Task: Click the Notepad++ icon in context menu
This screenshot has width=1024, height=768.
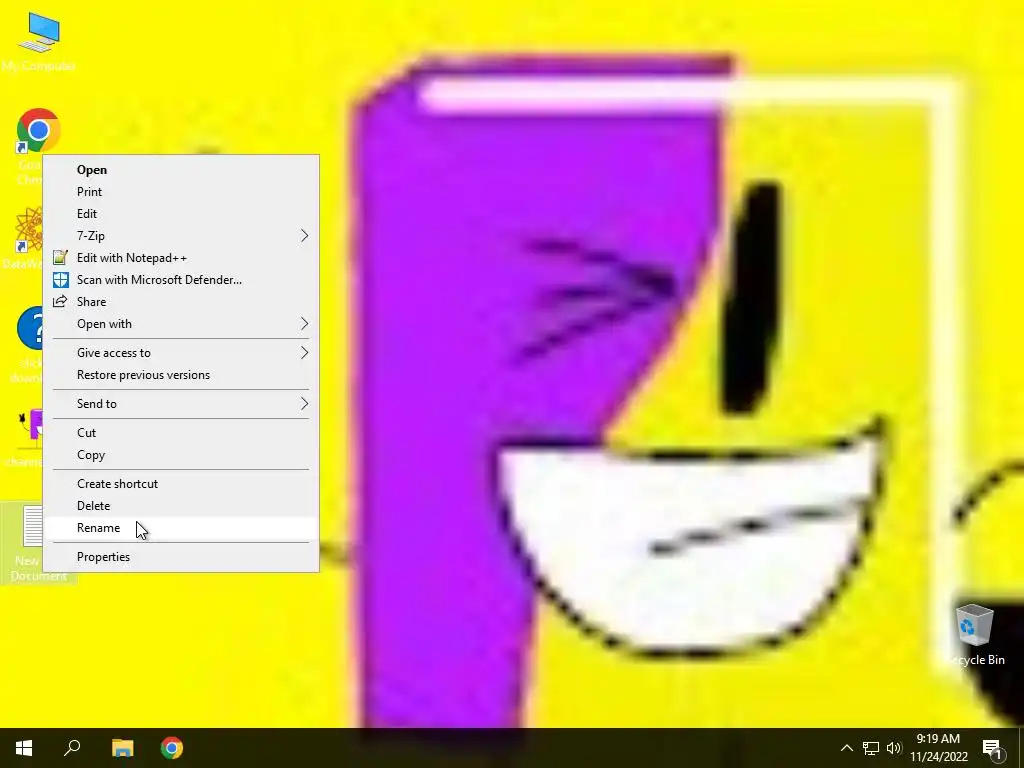Action: pyautogui.click(x=60, y=257)
